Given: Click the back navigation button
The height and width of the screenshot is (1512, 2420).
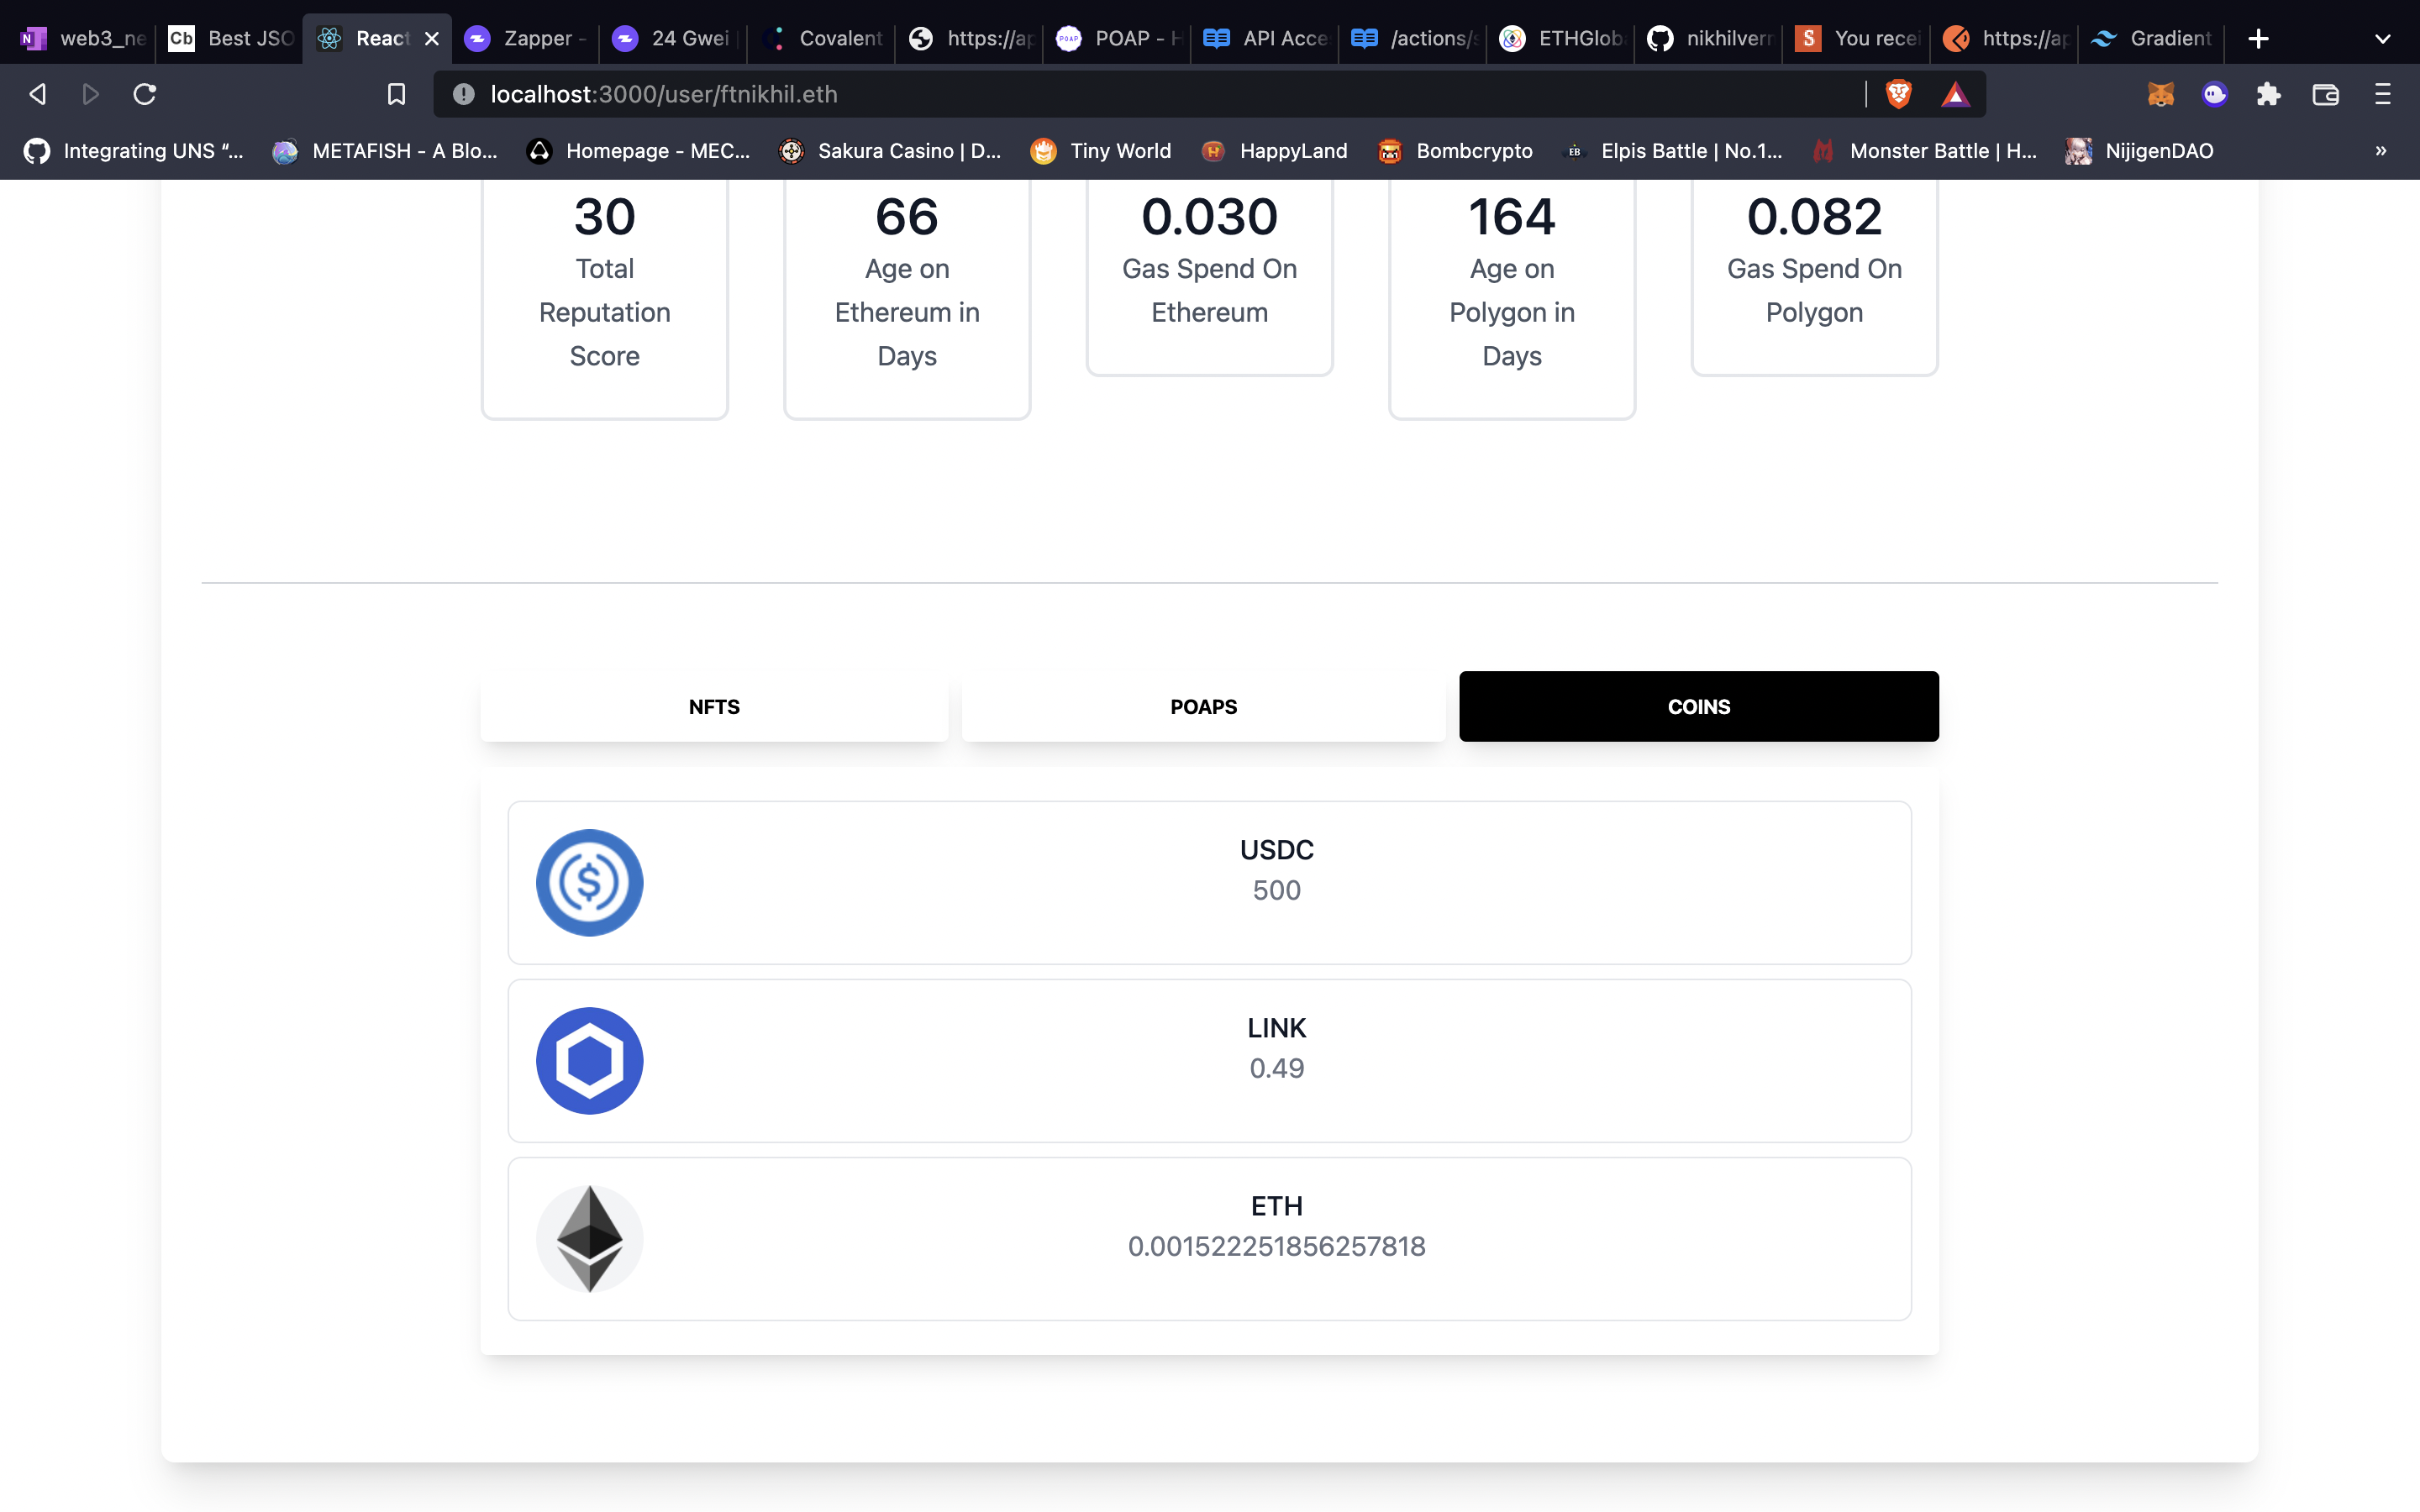Looking at the screenshot, I should [34, 92].
